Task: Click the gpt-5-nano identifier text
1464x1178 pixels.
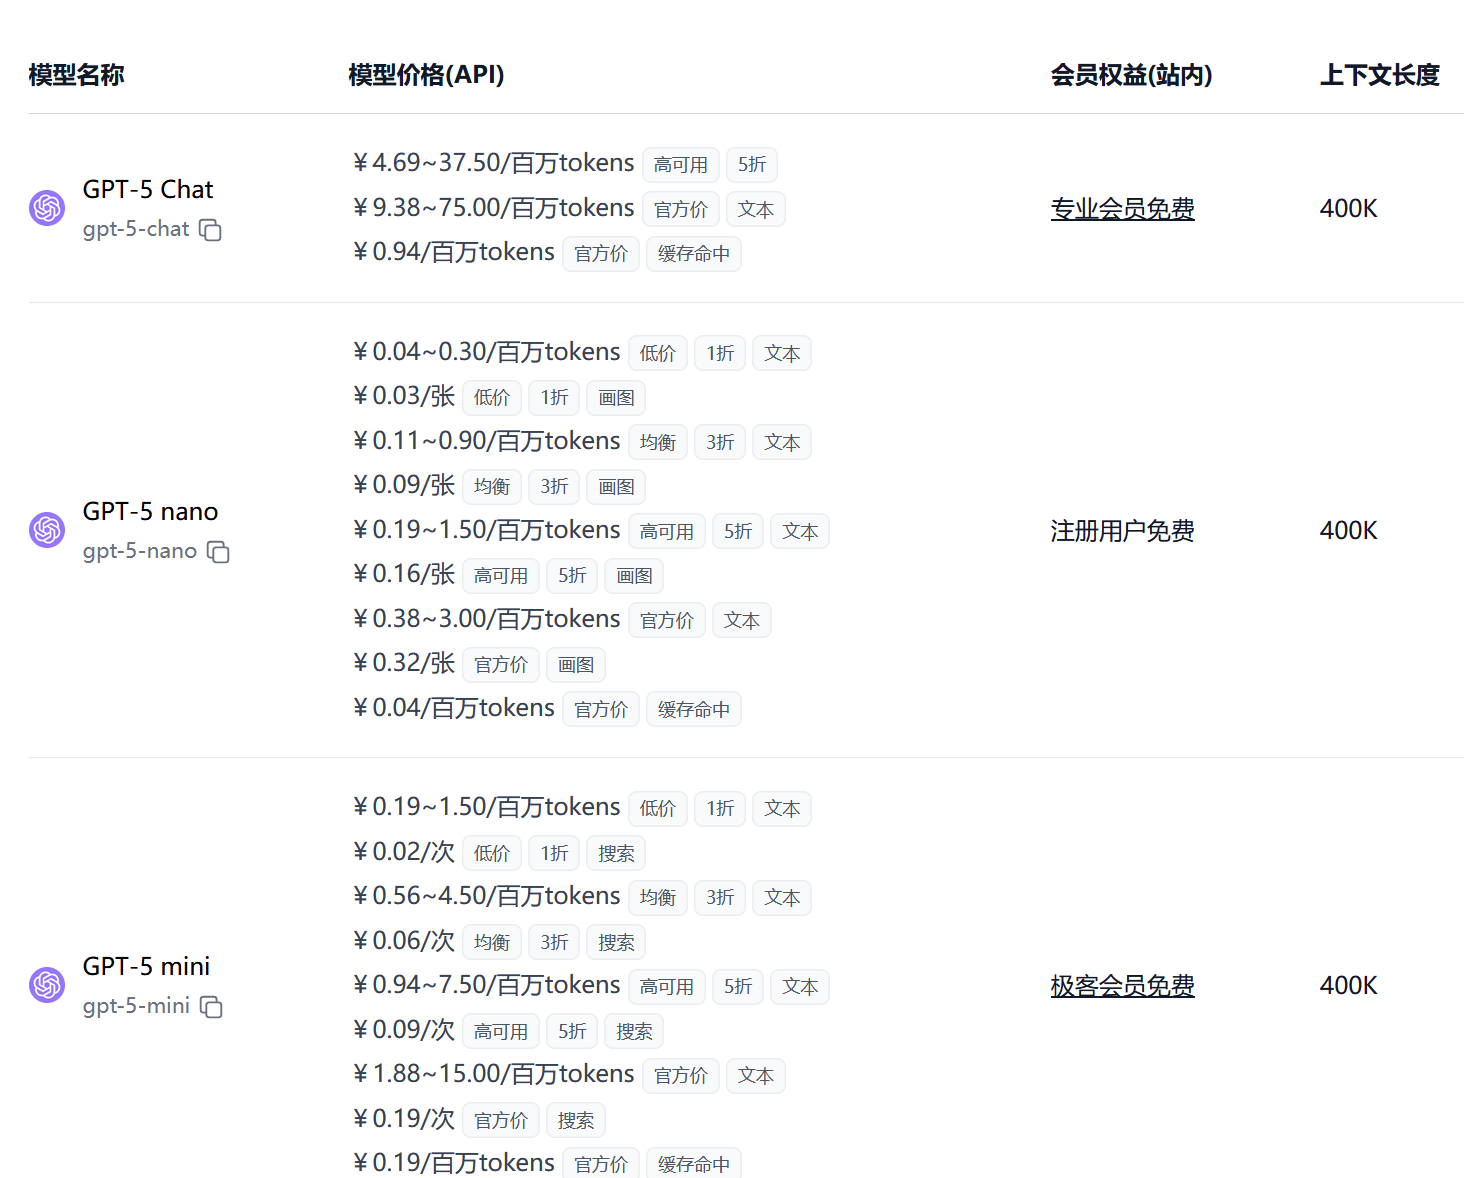Action: (x=140, y=551)
